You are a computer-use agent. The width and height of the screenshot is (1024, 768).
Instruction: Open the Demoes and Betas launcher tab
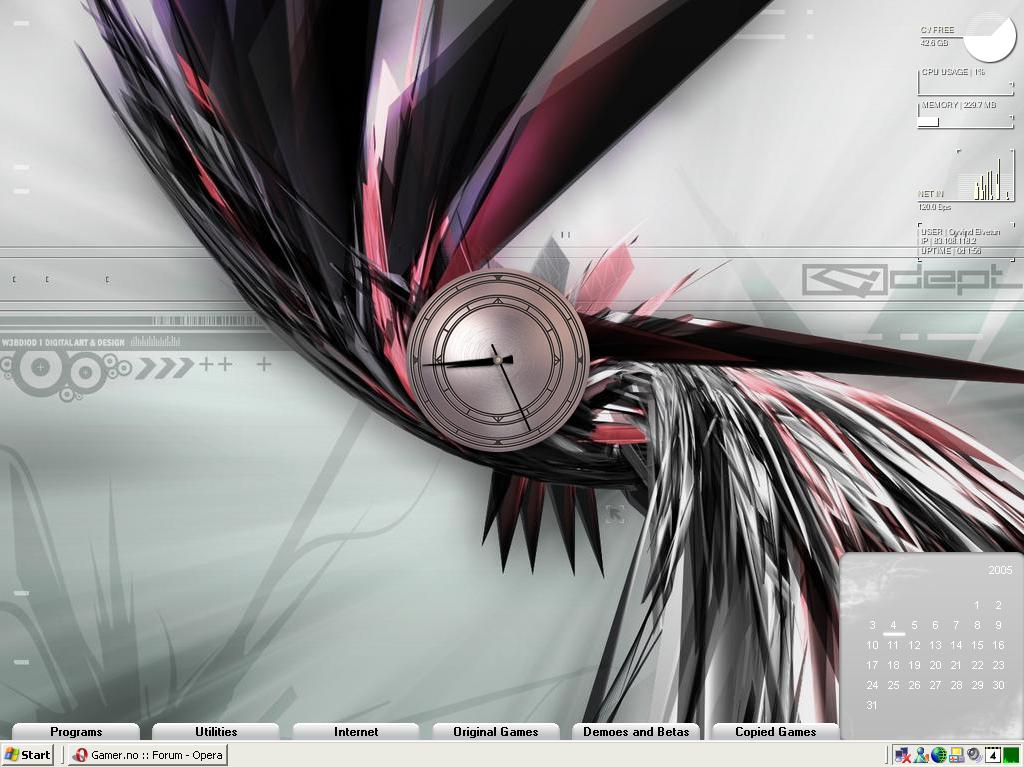click(x=636, y=731)
